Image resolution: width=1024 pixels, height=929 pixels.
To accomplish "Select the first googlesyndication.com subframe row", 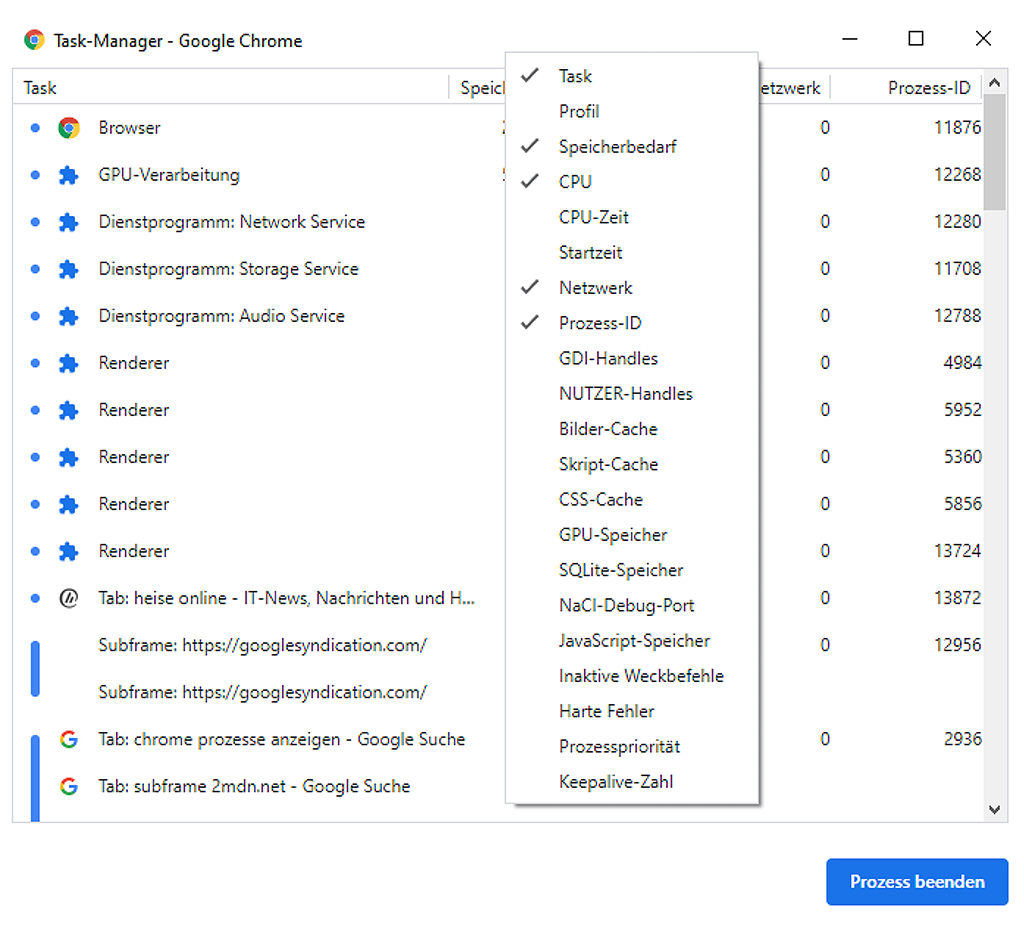I will pyautogui.click(x=262, y=646).
